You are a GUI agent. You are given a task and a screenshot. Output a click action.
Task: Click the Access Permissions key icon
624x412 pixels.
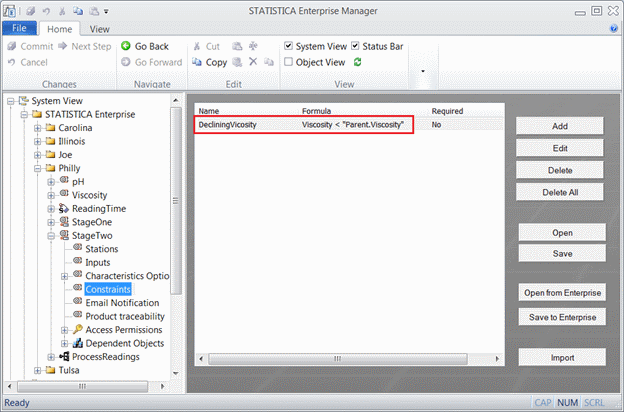[78, 330]
